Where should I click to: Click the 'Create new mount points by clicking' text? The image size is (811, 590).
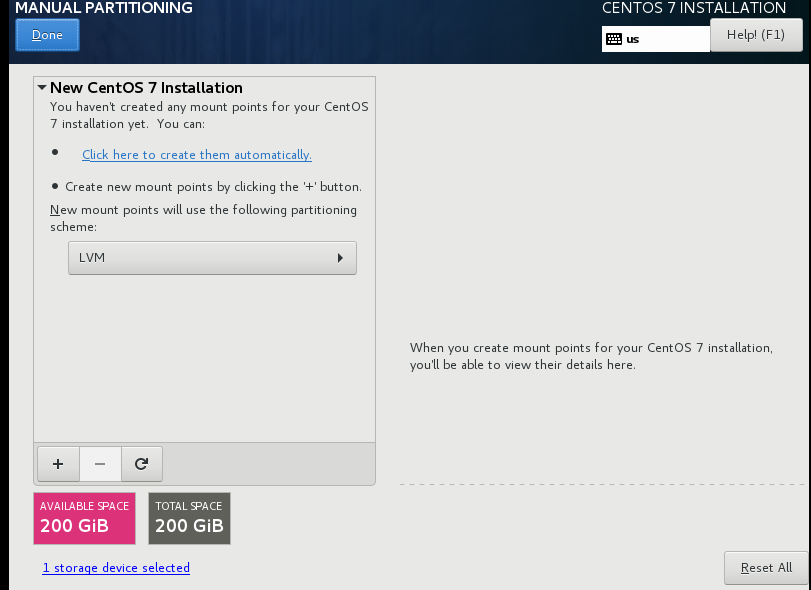click(214, 187)
